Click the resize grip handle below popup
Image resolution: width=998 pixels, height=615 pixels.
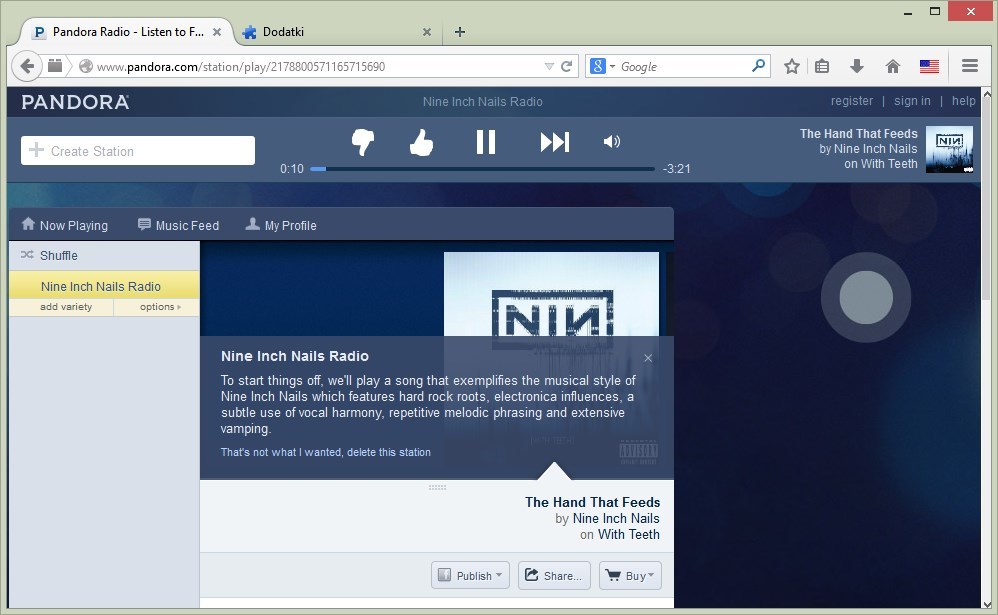click(x=437, y=488)
